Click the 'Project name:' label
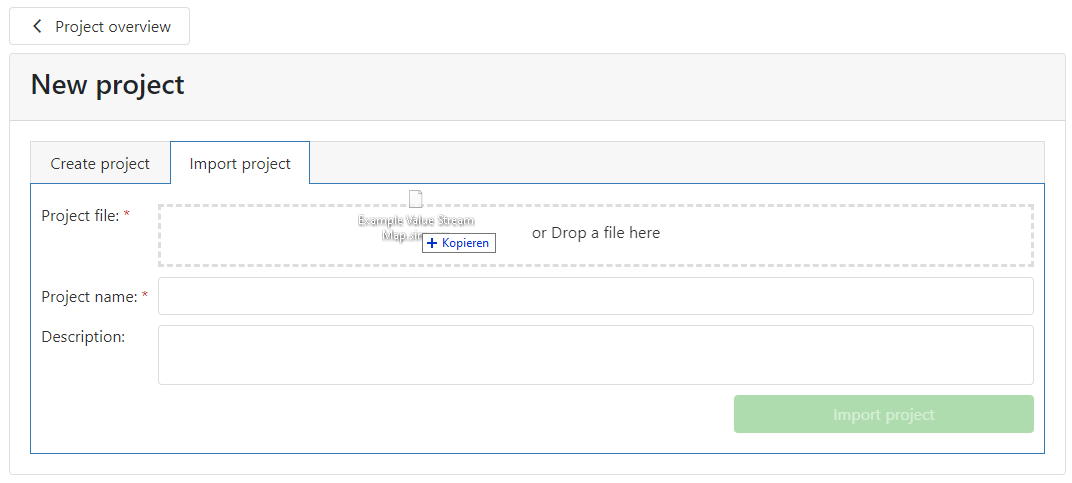Viewport: 1072px width, 483px height. (x=89, y=297)
